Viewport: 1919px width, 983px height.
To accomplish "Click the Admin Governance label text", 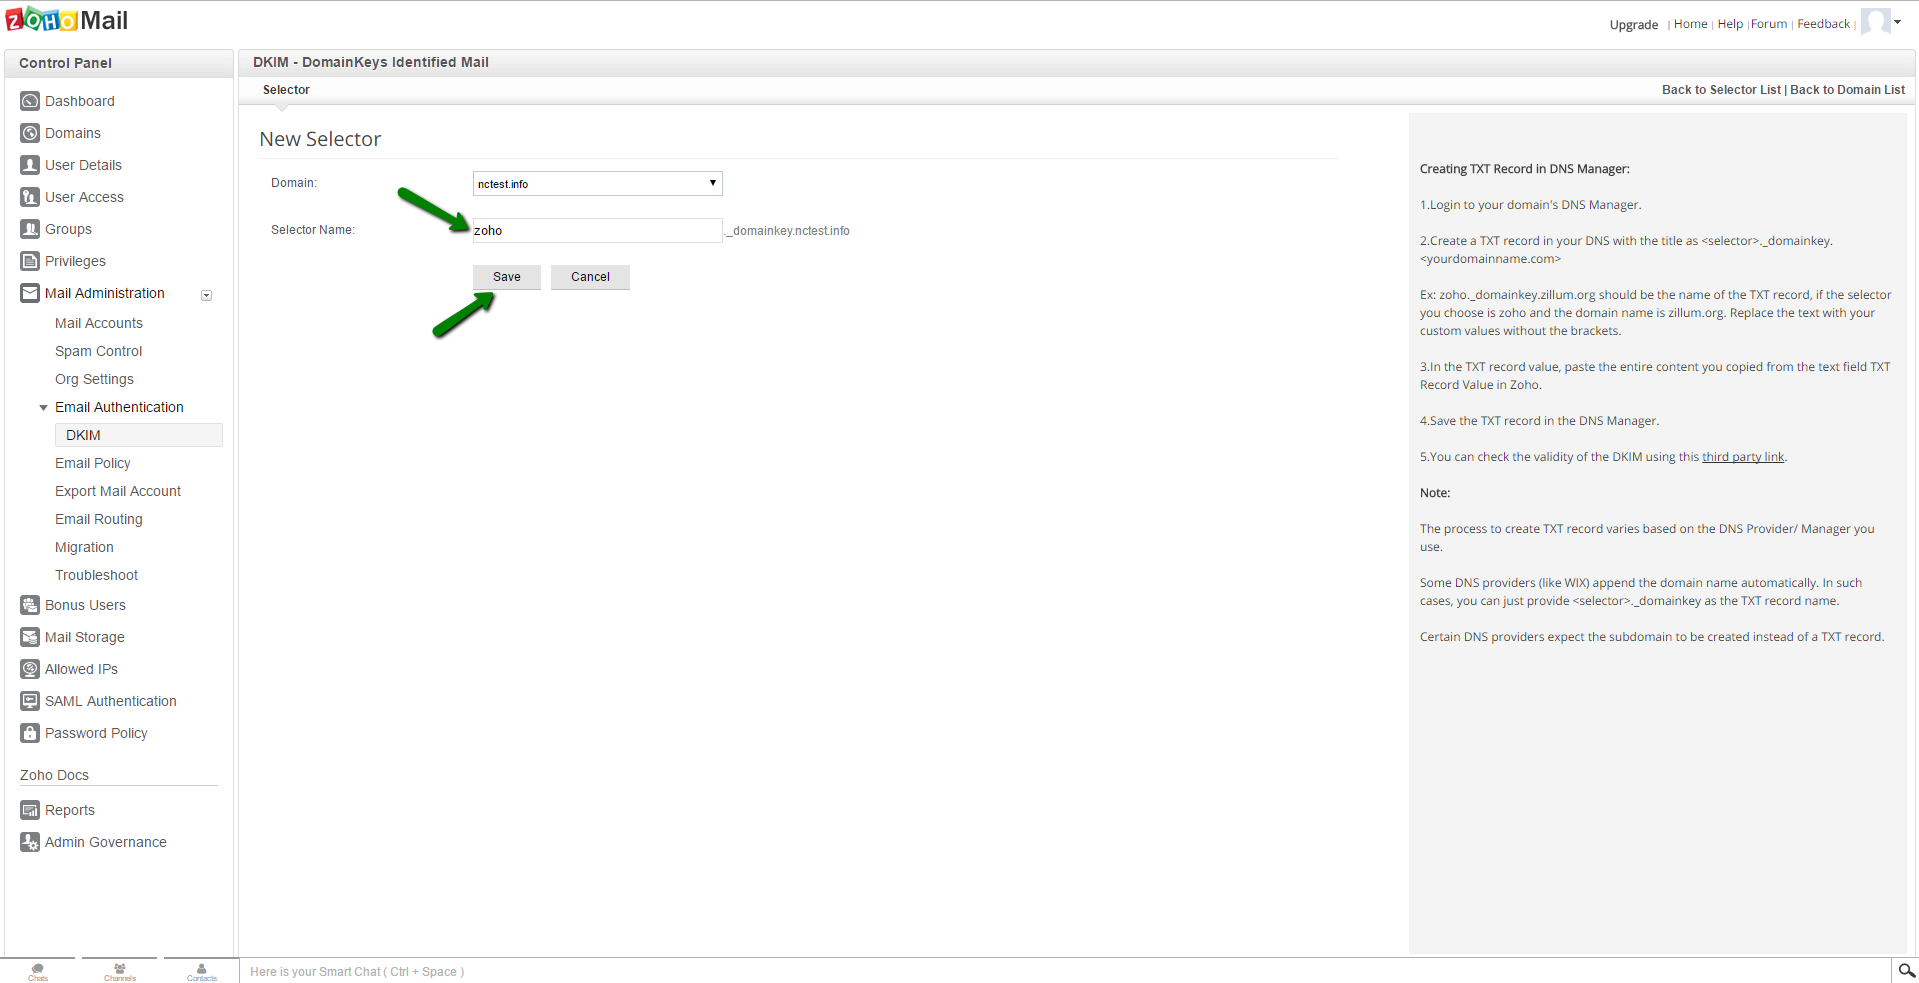I will click(106, 842).
